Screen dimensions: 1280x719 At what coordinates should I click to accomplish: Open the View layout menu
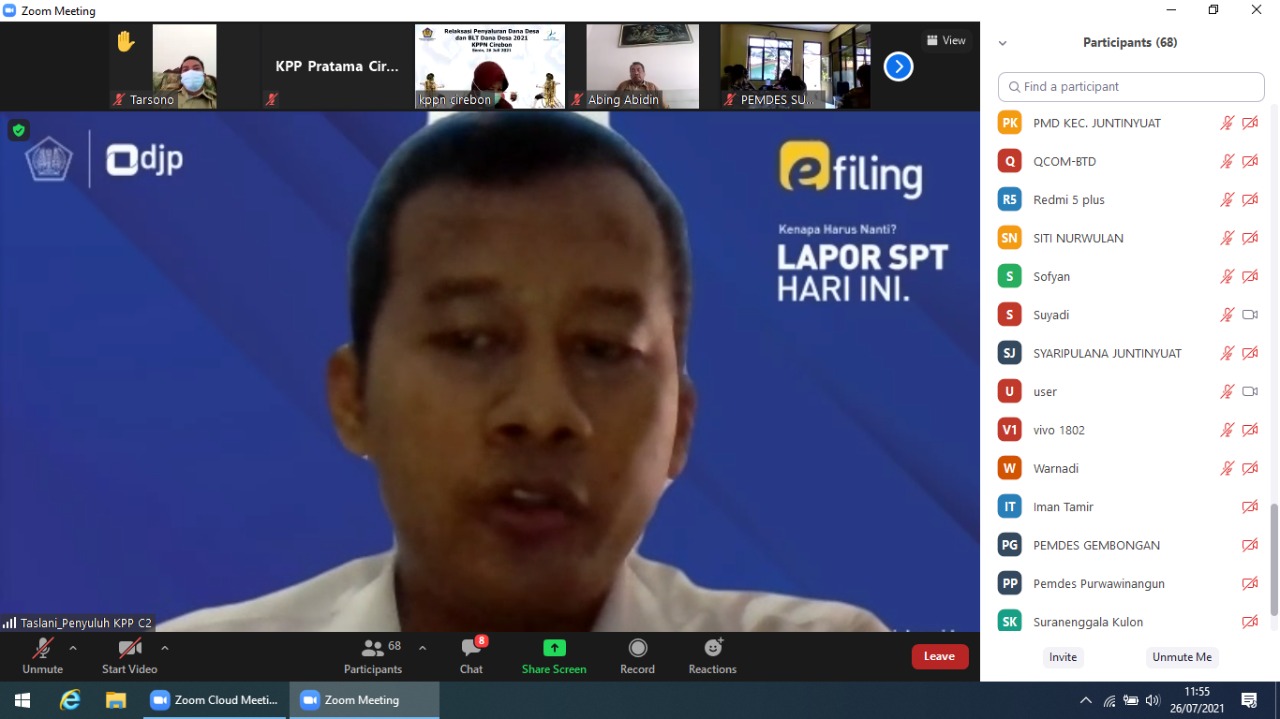coord(945,41)
